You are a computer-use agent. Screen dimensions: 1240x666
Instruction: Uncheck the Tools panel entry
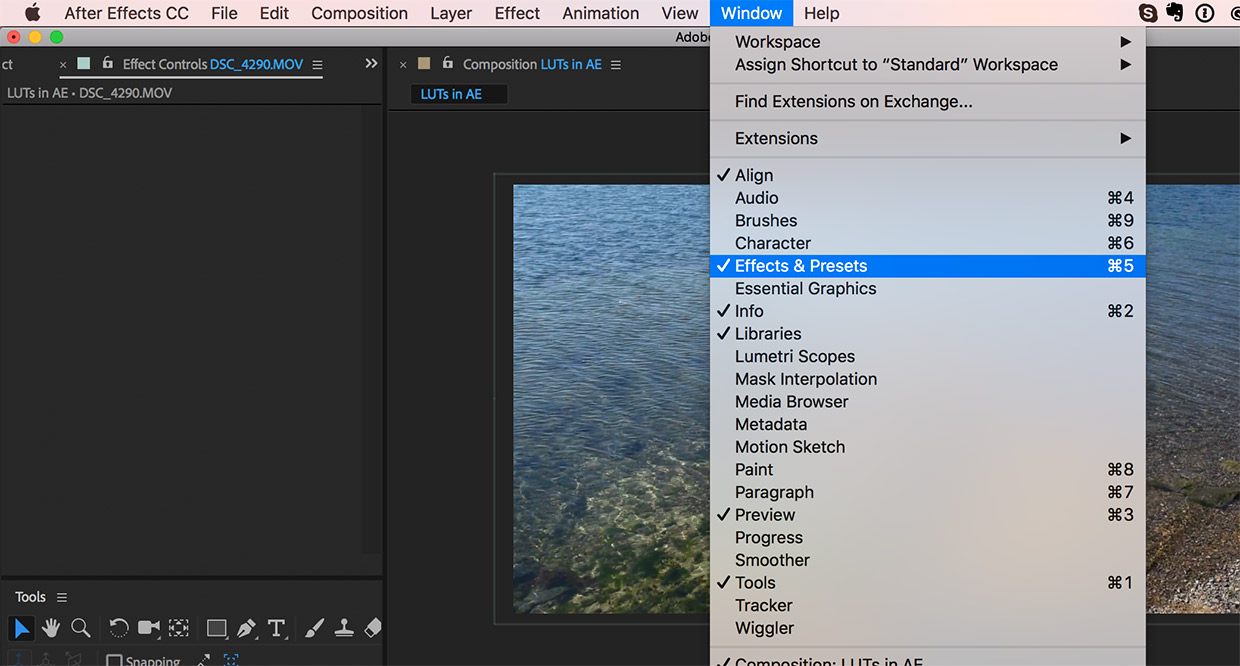(x=928, y=583)
